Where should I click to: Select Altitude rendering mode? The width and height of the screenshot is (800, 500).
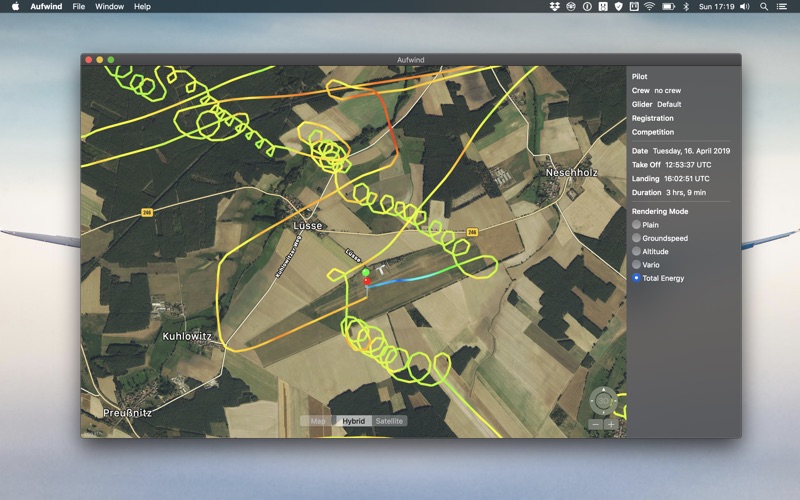[636, 251]
